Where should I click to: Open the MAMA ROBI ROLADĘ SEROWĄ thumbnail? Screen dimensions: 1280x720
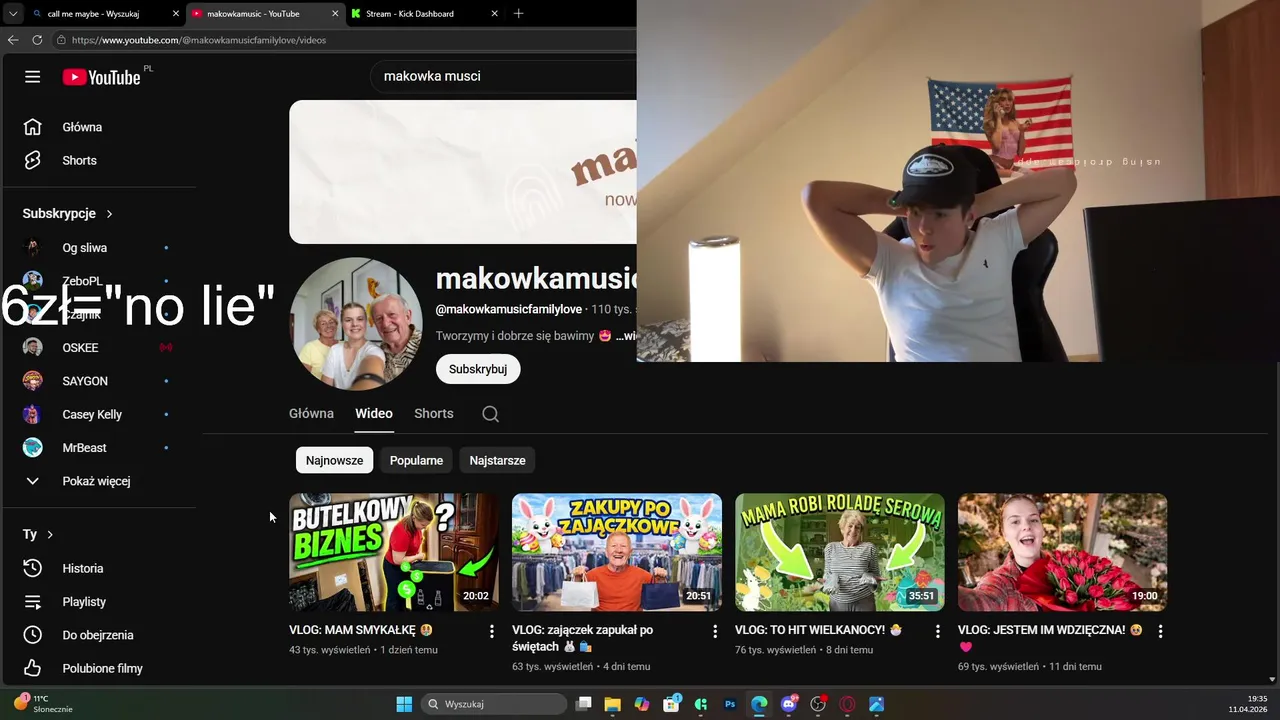[840, 552]
